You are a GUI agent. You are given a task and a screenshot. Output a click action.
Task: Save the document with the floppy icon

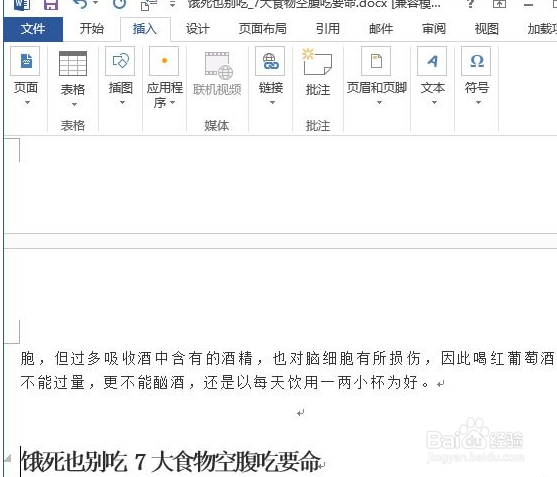[51, 5]
